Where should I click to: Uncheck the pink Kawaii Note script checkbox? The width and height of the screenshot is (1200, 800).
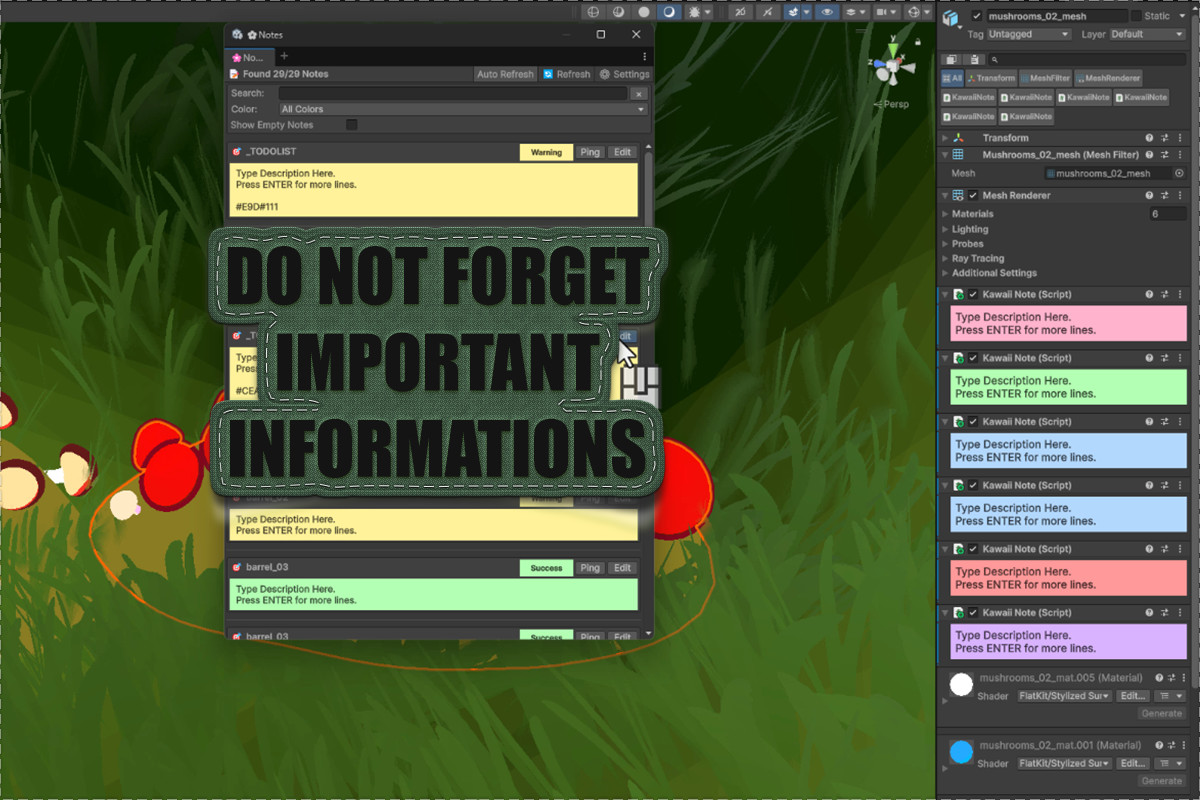point(973,295)
